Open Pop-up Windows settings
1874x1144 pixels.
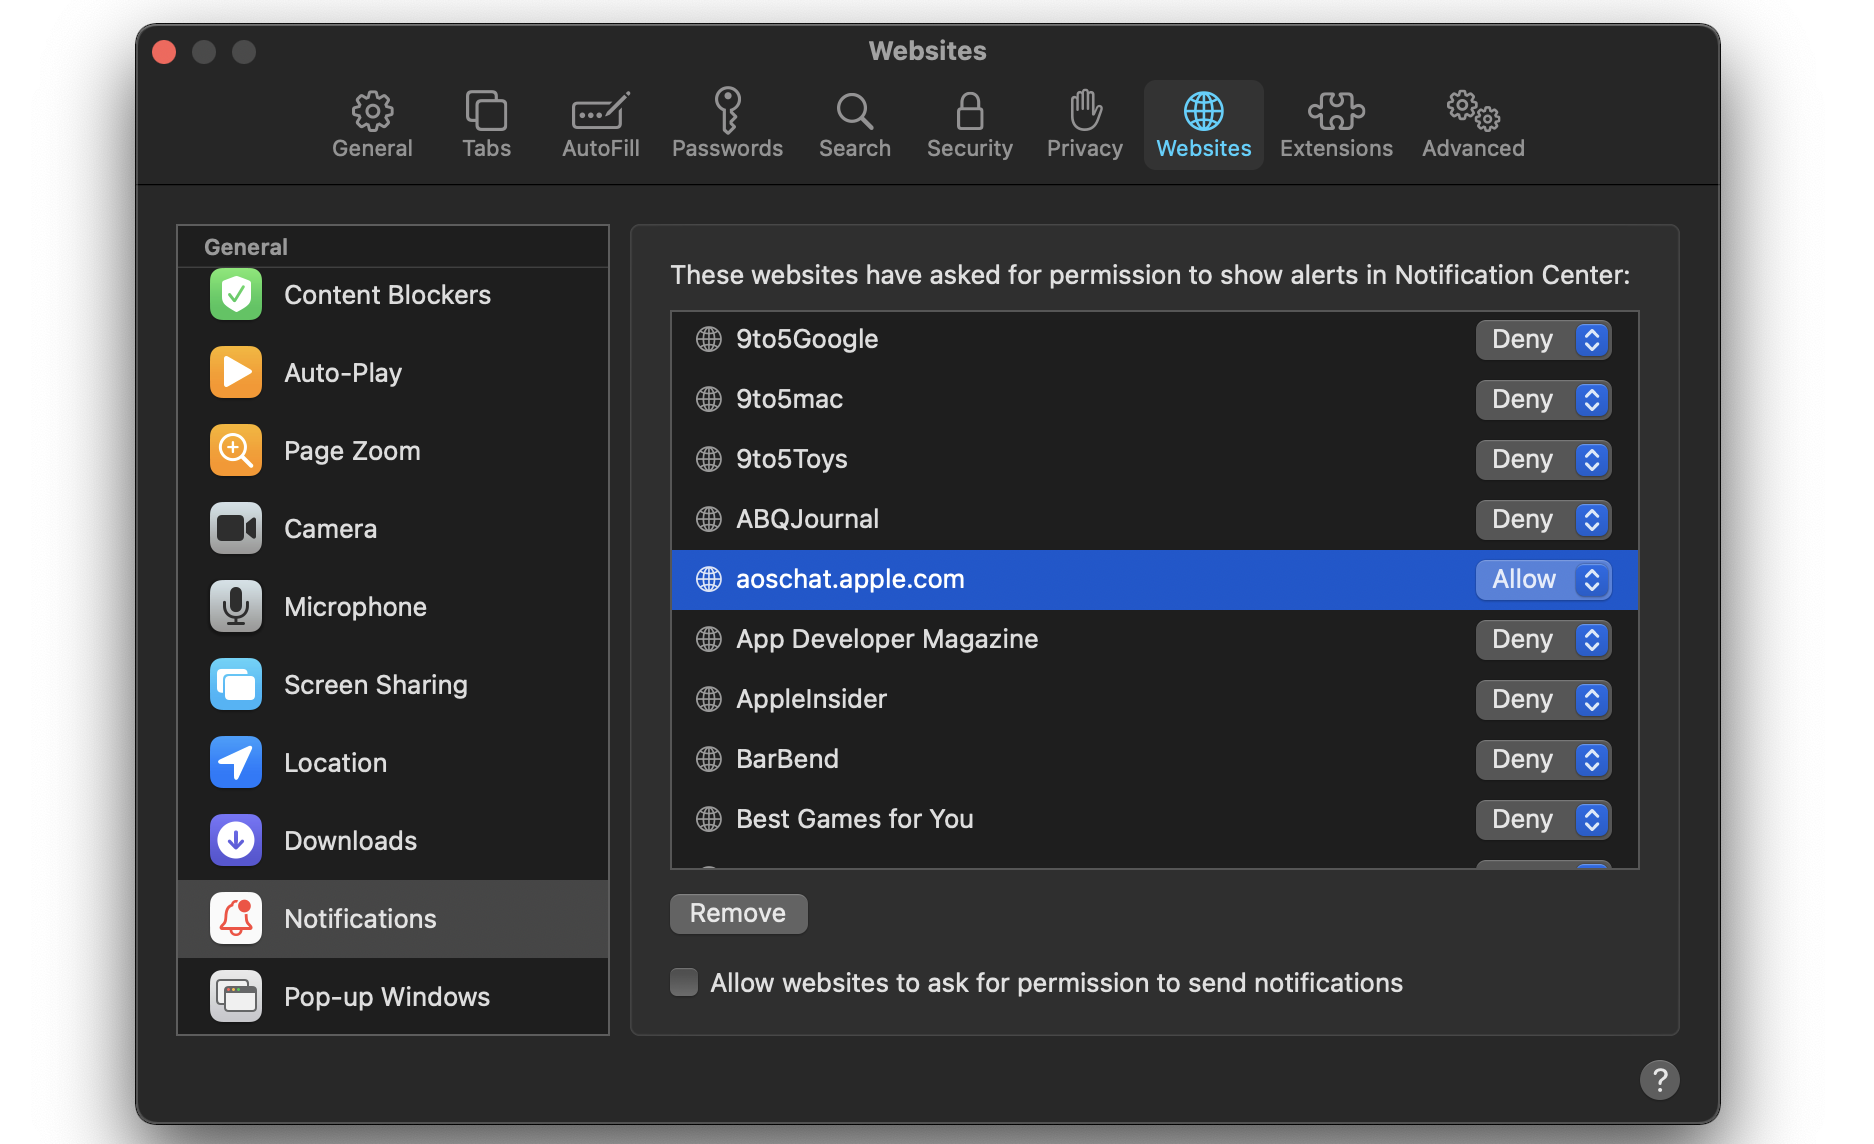point(386,997)
